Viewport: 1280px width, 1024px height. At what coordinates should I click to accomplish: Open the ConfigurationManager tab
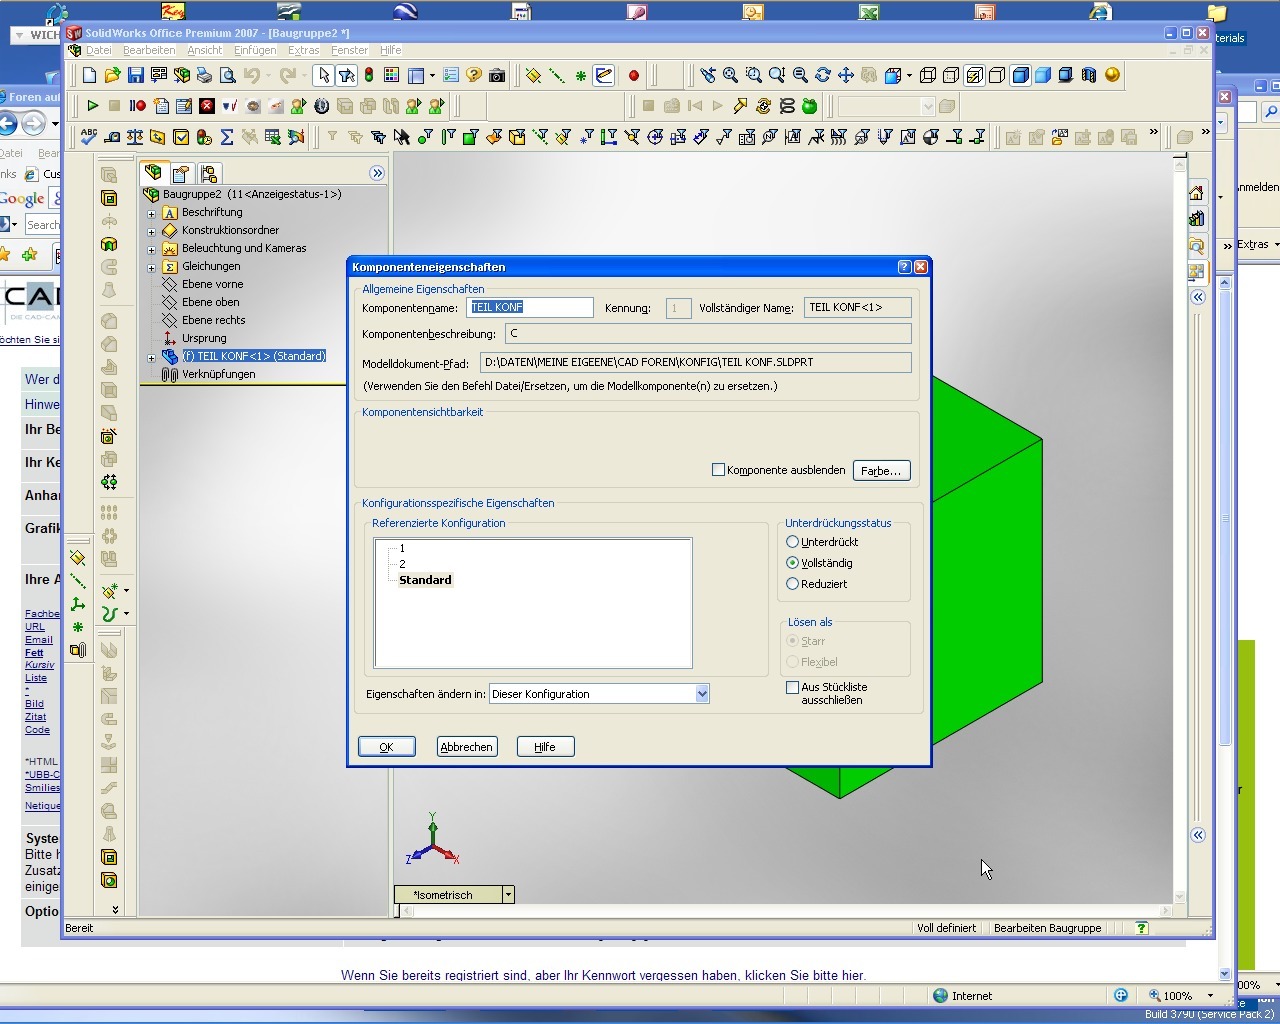tap(208, 173)
